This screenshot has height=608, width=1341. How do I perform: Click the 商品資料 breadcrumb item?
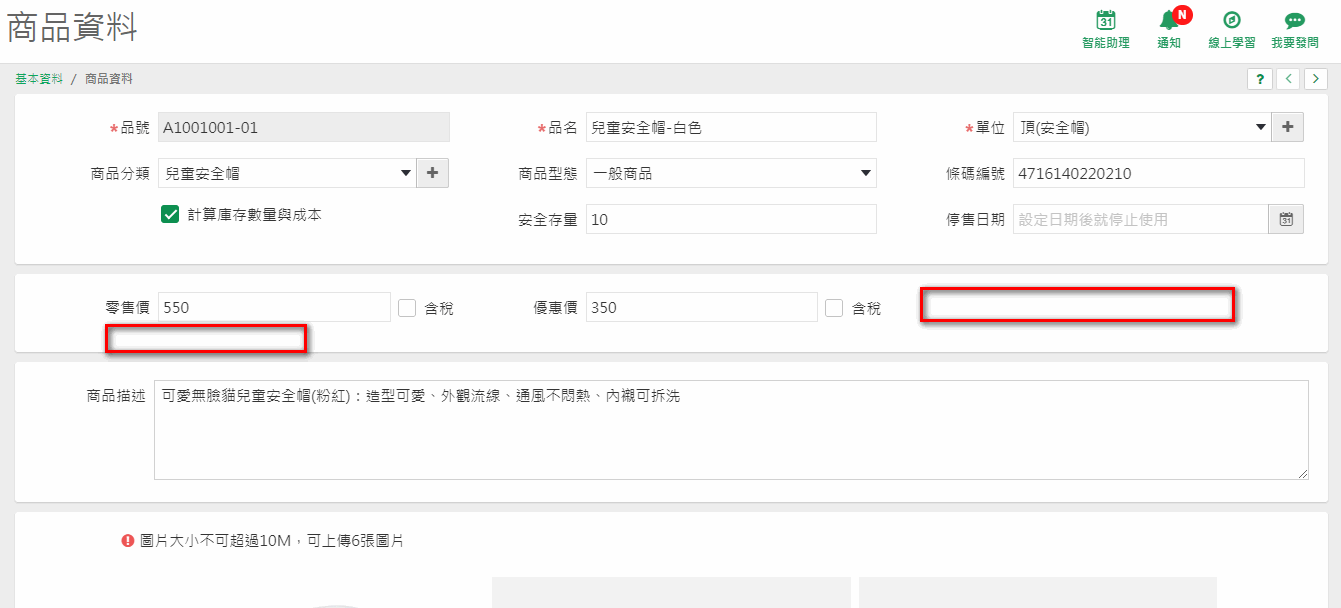[109, 78]
